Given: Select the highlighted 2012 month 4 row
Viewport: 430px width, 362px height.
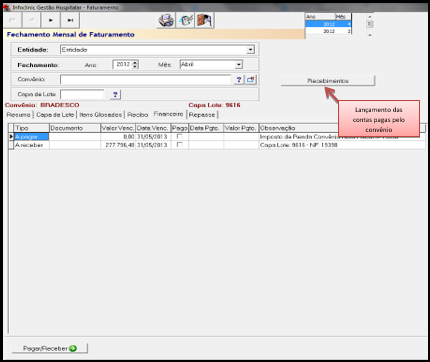Looking at the screenshot, I should 328,24.
